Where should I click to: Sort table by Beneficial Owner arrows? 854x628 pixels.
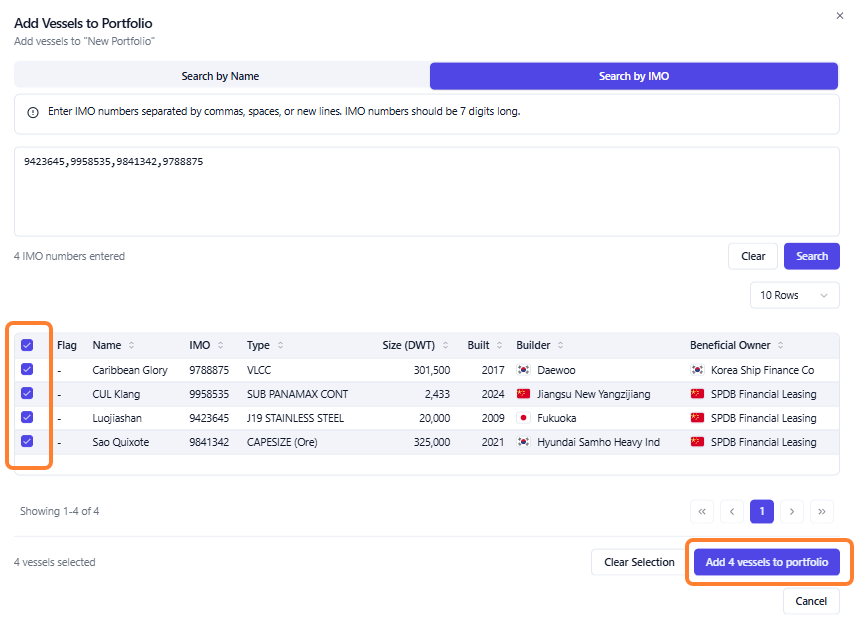click(780, 345)
